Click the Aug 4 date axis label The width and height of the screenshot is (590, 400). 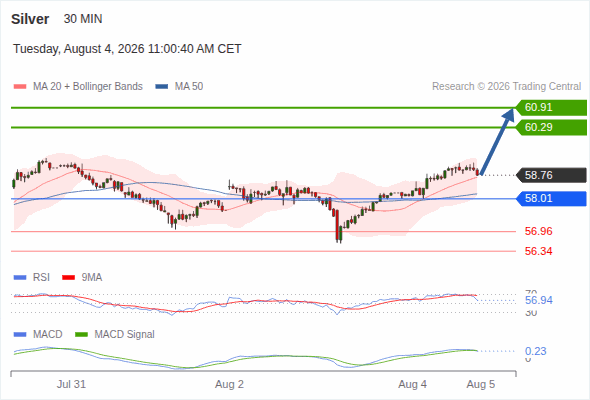pyautogui.click(x=413, y=385)
